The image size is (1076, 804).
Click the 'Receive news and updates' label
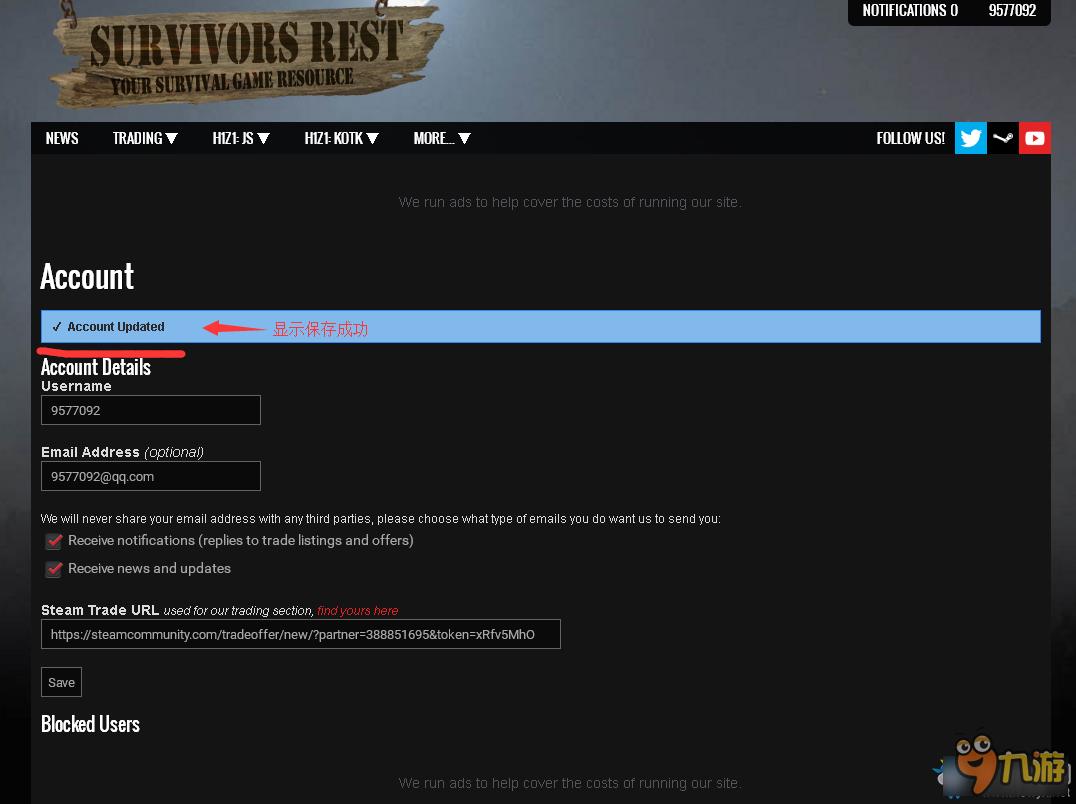(x=149, y=569)
